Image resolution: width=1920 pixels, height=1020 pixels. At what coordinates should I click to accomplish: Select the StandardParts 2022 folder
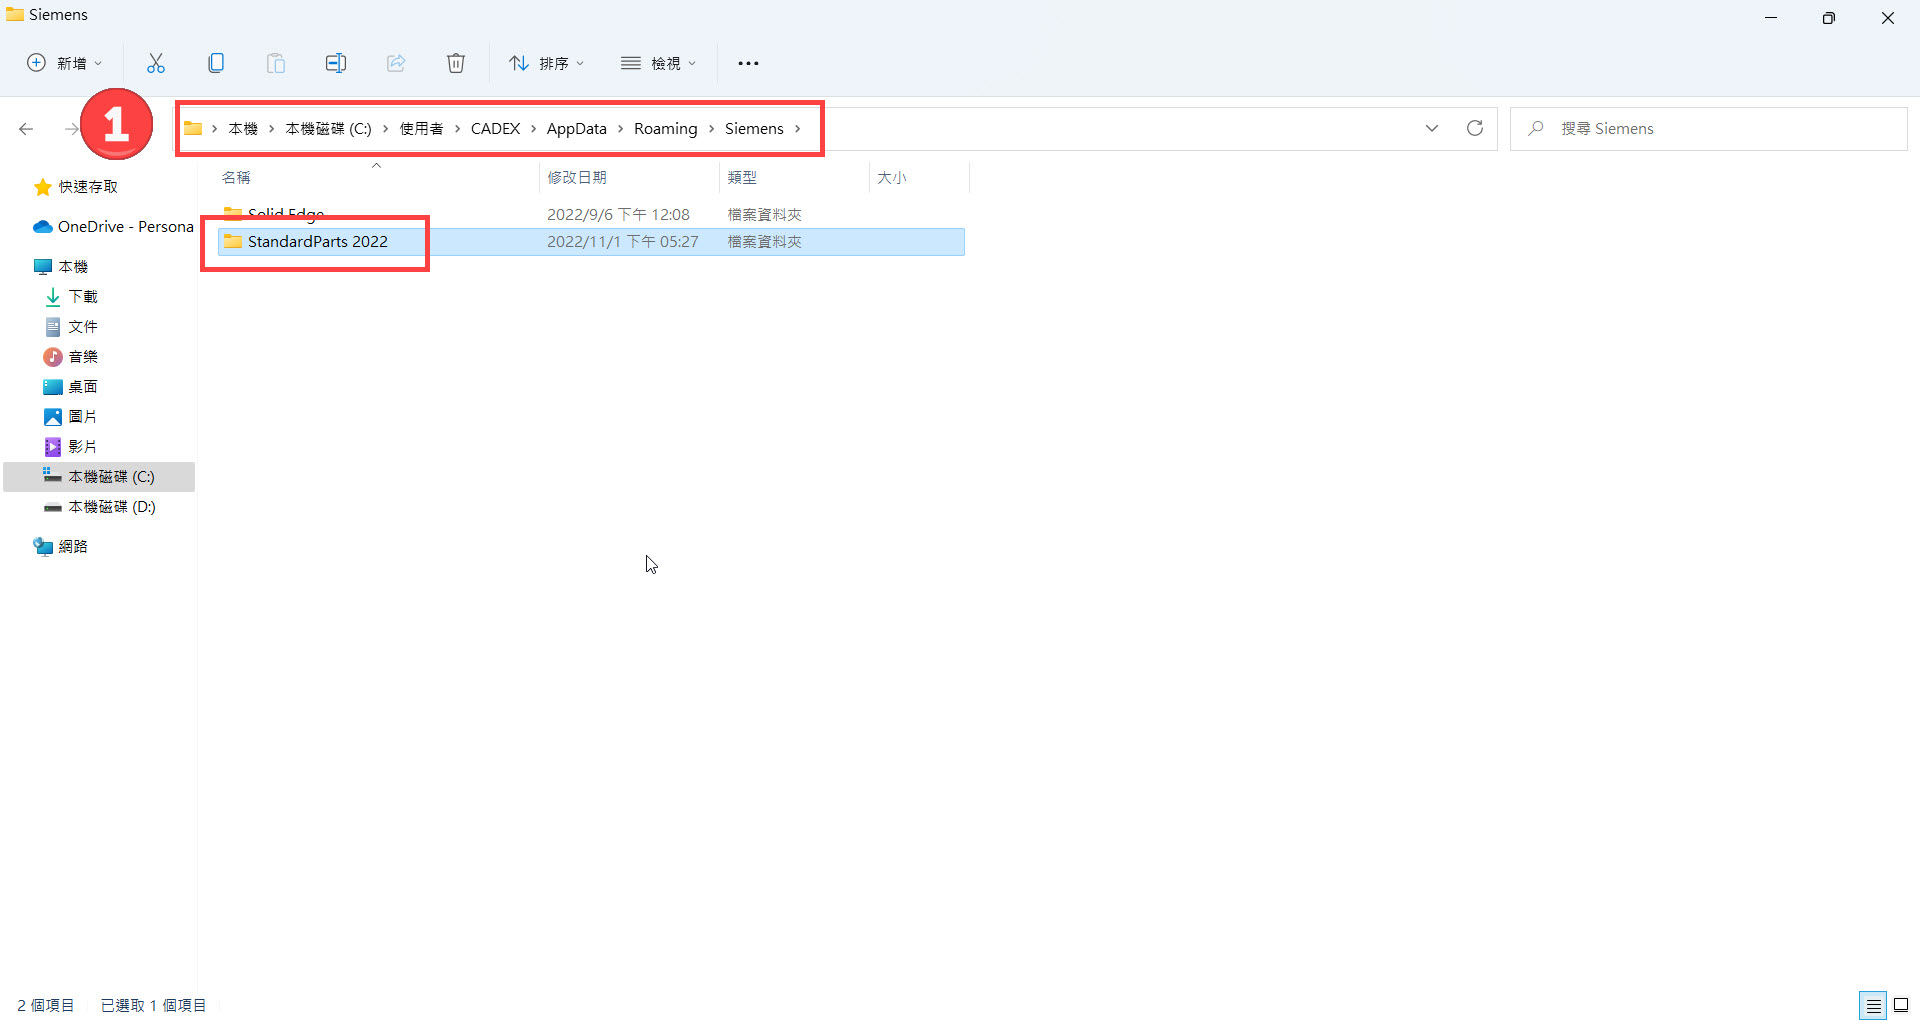pos(317,242)
